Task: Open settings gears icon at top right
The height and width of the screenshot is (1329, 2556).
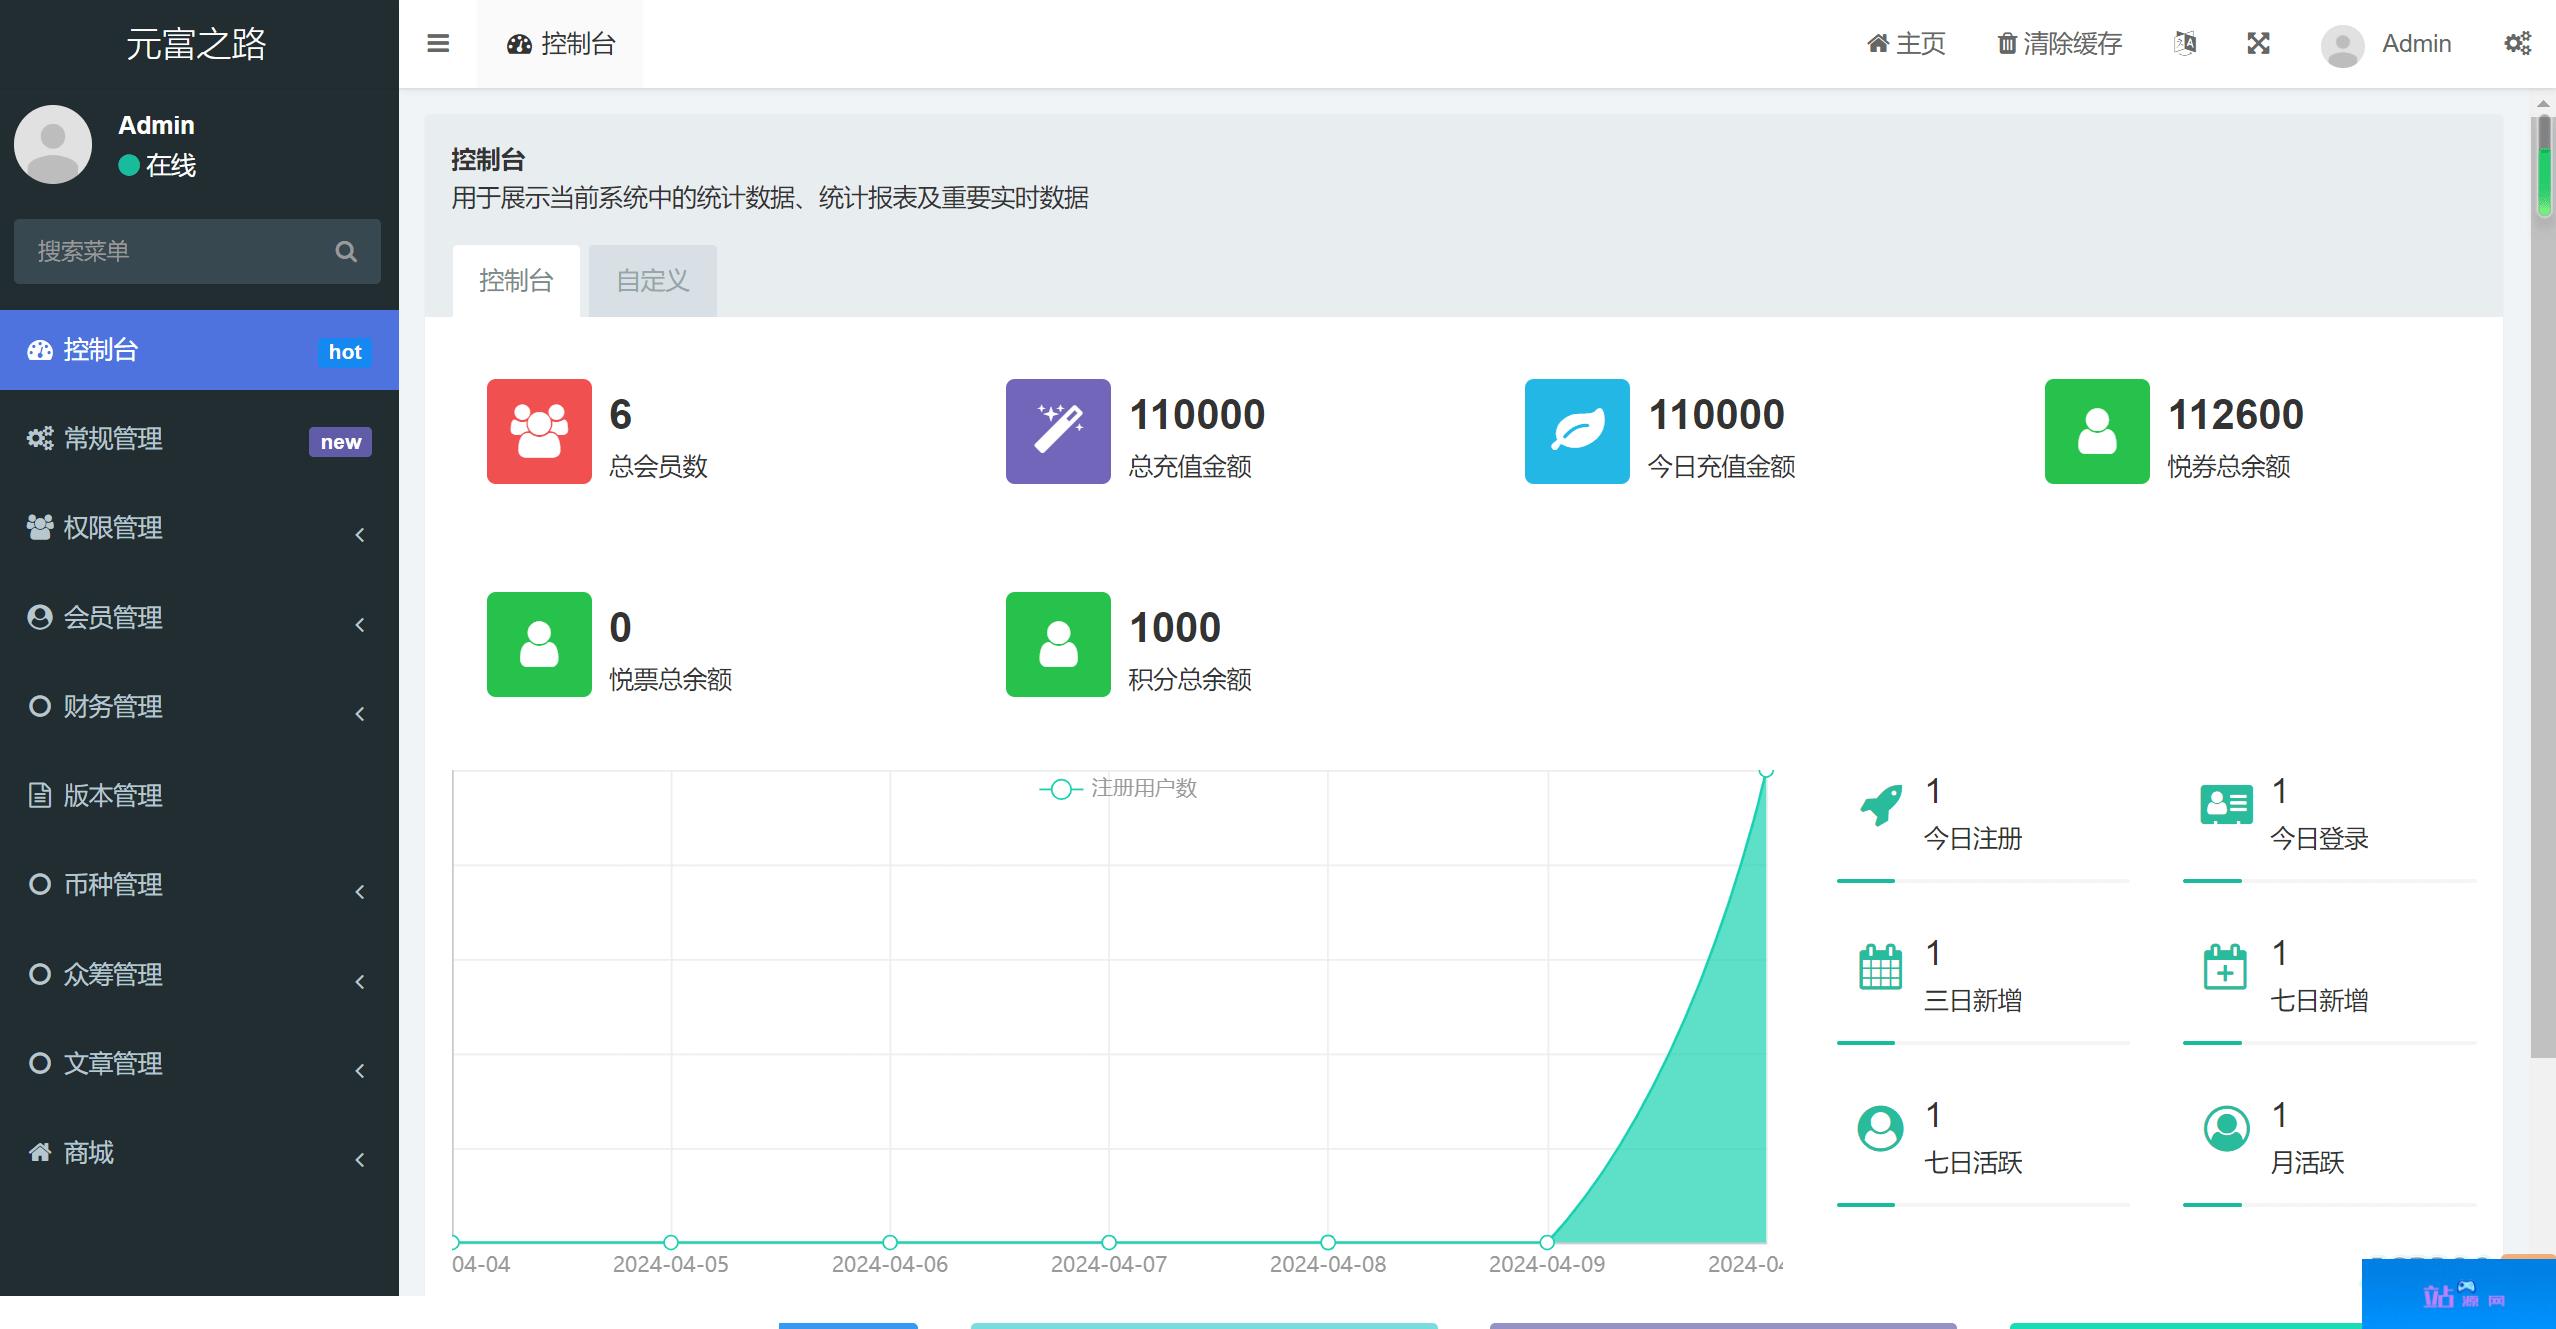Action: click(2517, 43)
